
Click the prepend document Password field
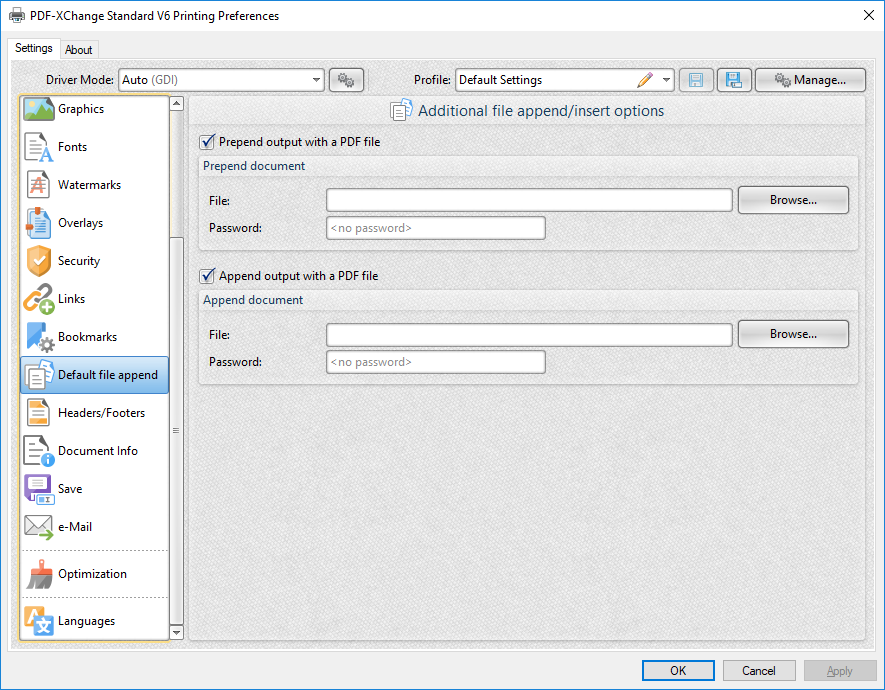click(x=436, y=228)
